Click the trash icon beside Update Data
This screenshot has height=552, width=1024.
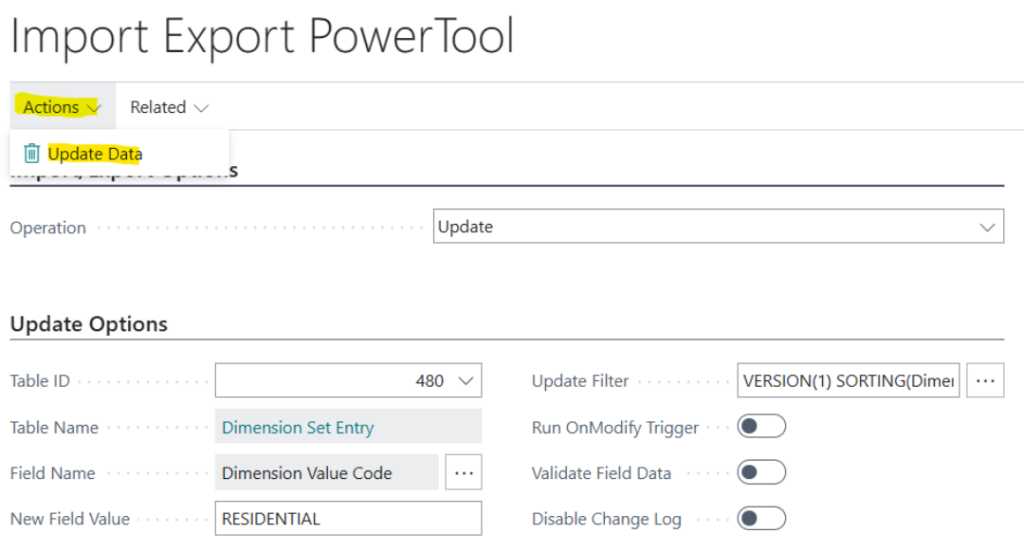[x=32, y=154]
